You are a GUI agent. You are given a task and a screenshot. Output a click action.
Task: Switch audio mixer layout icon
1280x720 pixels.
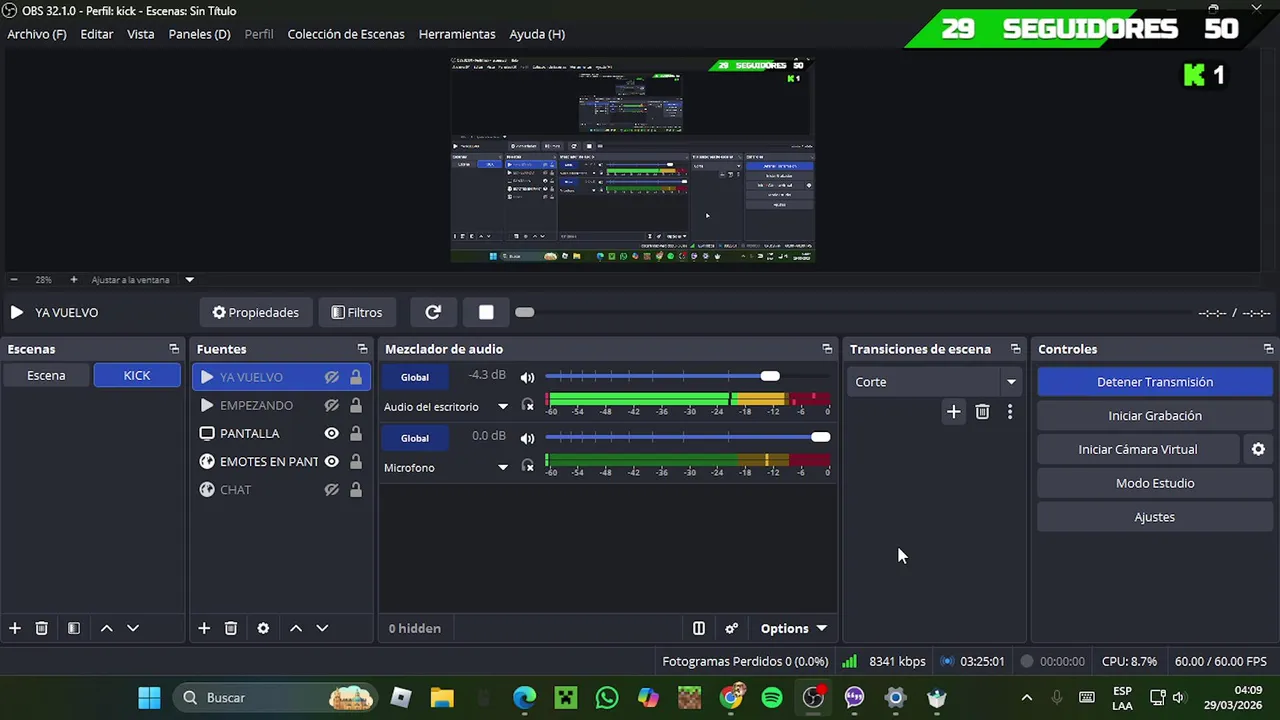tap(699, 628)
